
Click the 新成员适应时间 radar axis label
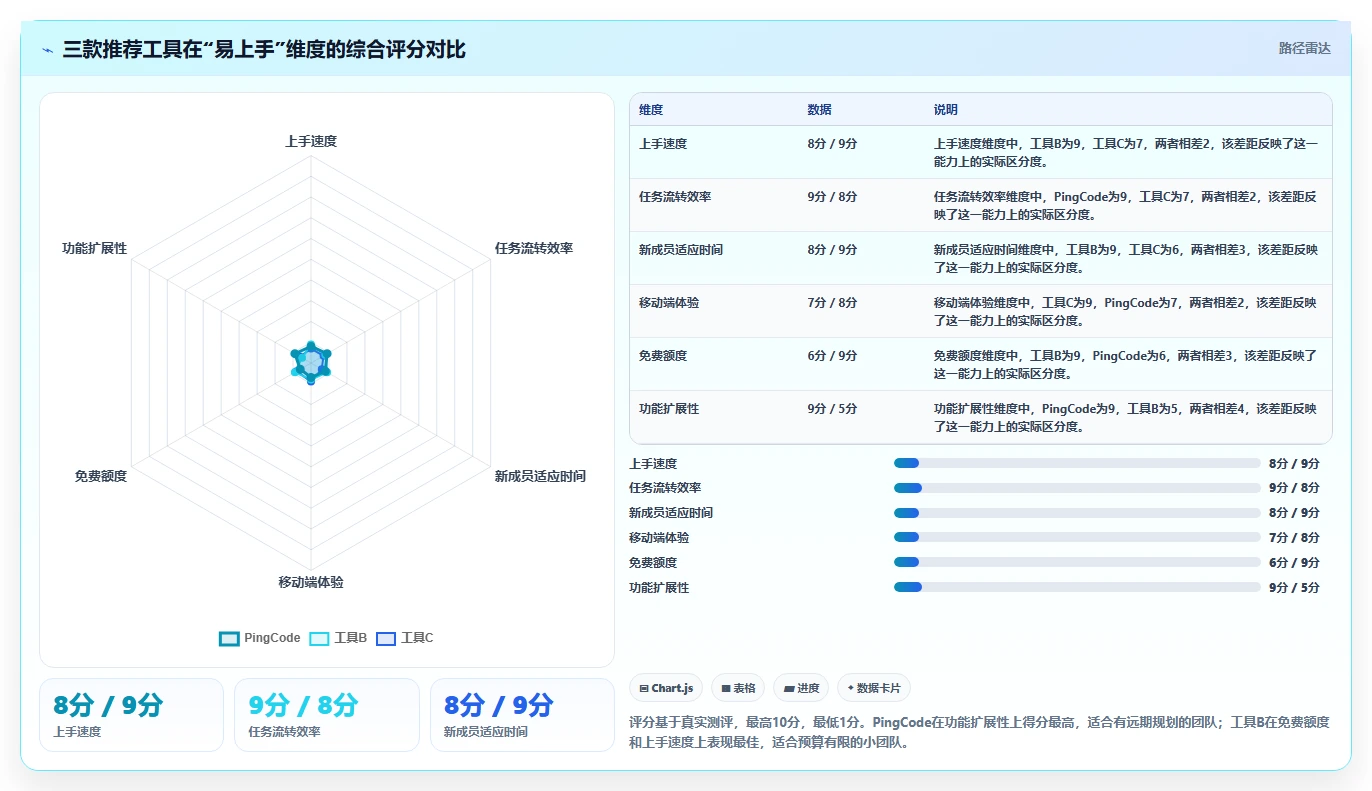(540, 477)
